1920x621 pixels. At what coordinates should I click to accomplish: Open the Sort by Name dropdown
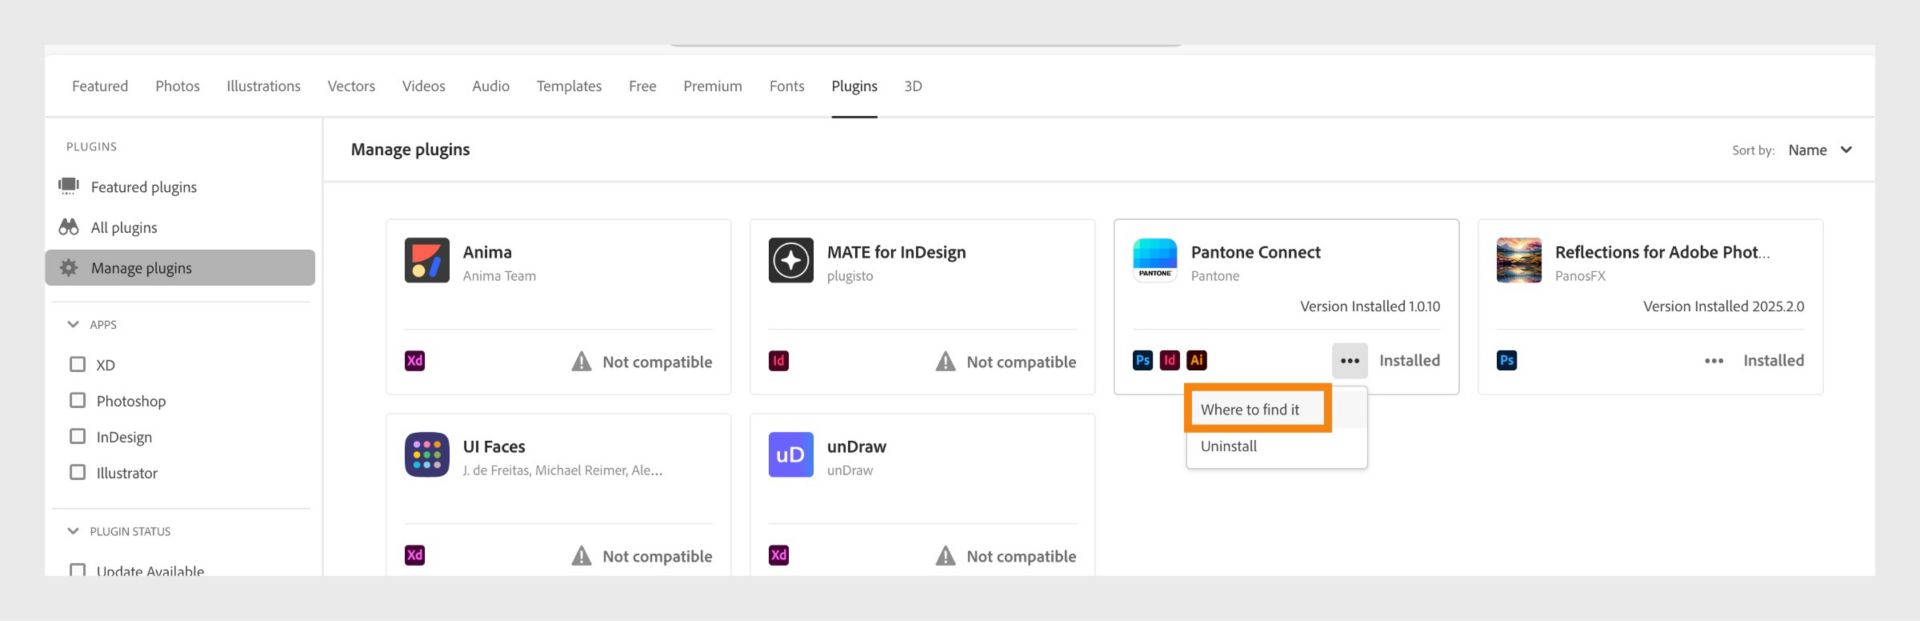pyautogui.click(x=1820, y=150)
